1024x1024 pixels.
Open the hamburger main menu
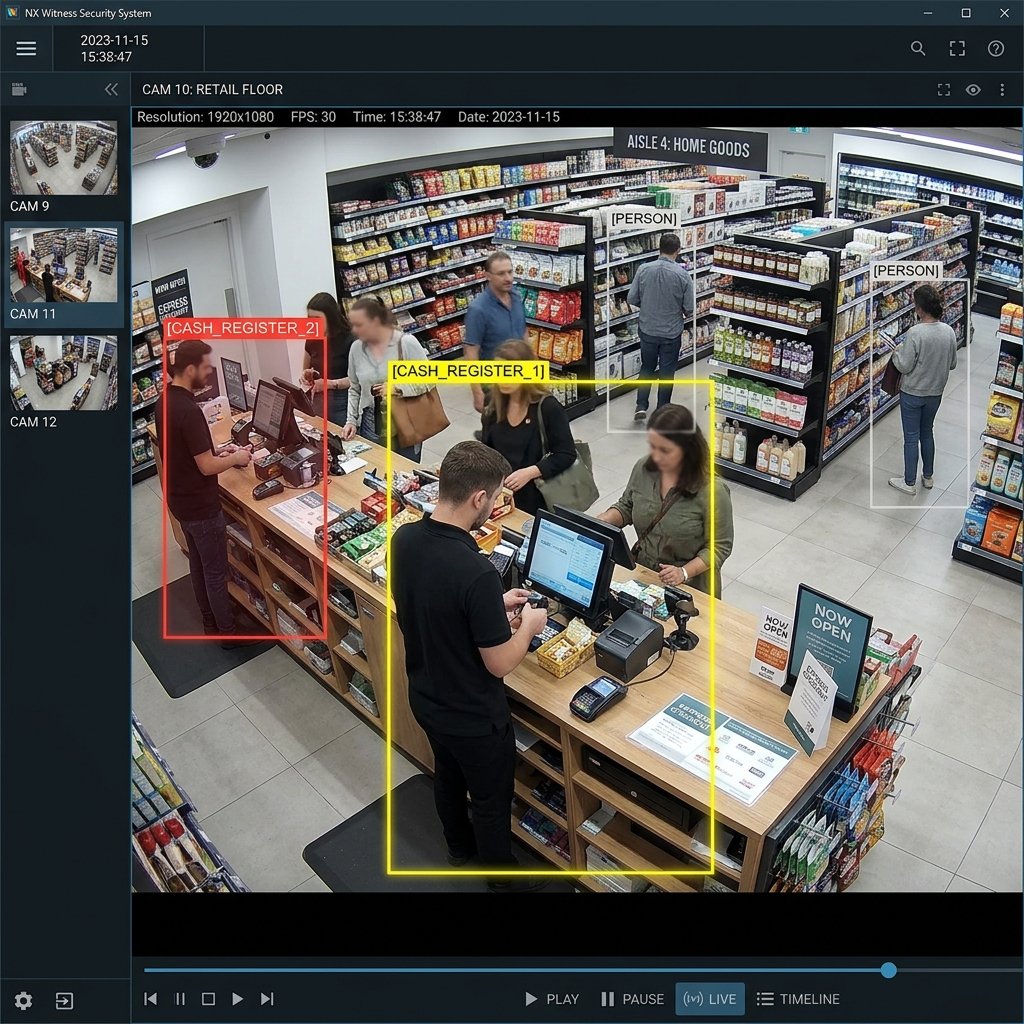point(26,48)
